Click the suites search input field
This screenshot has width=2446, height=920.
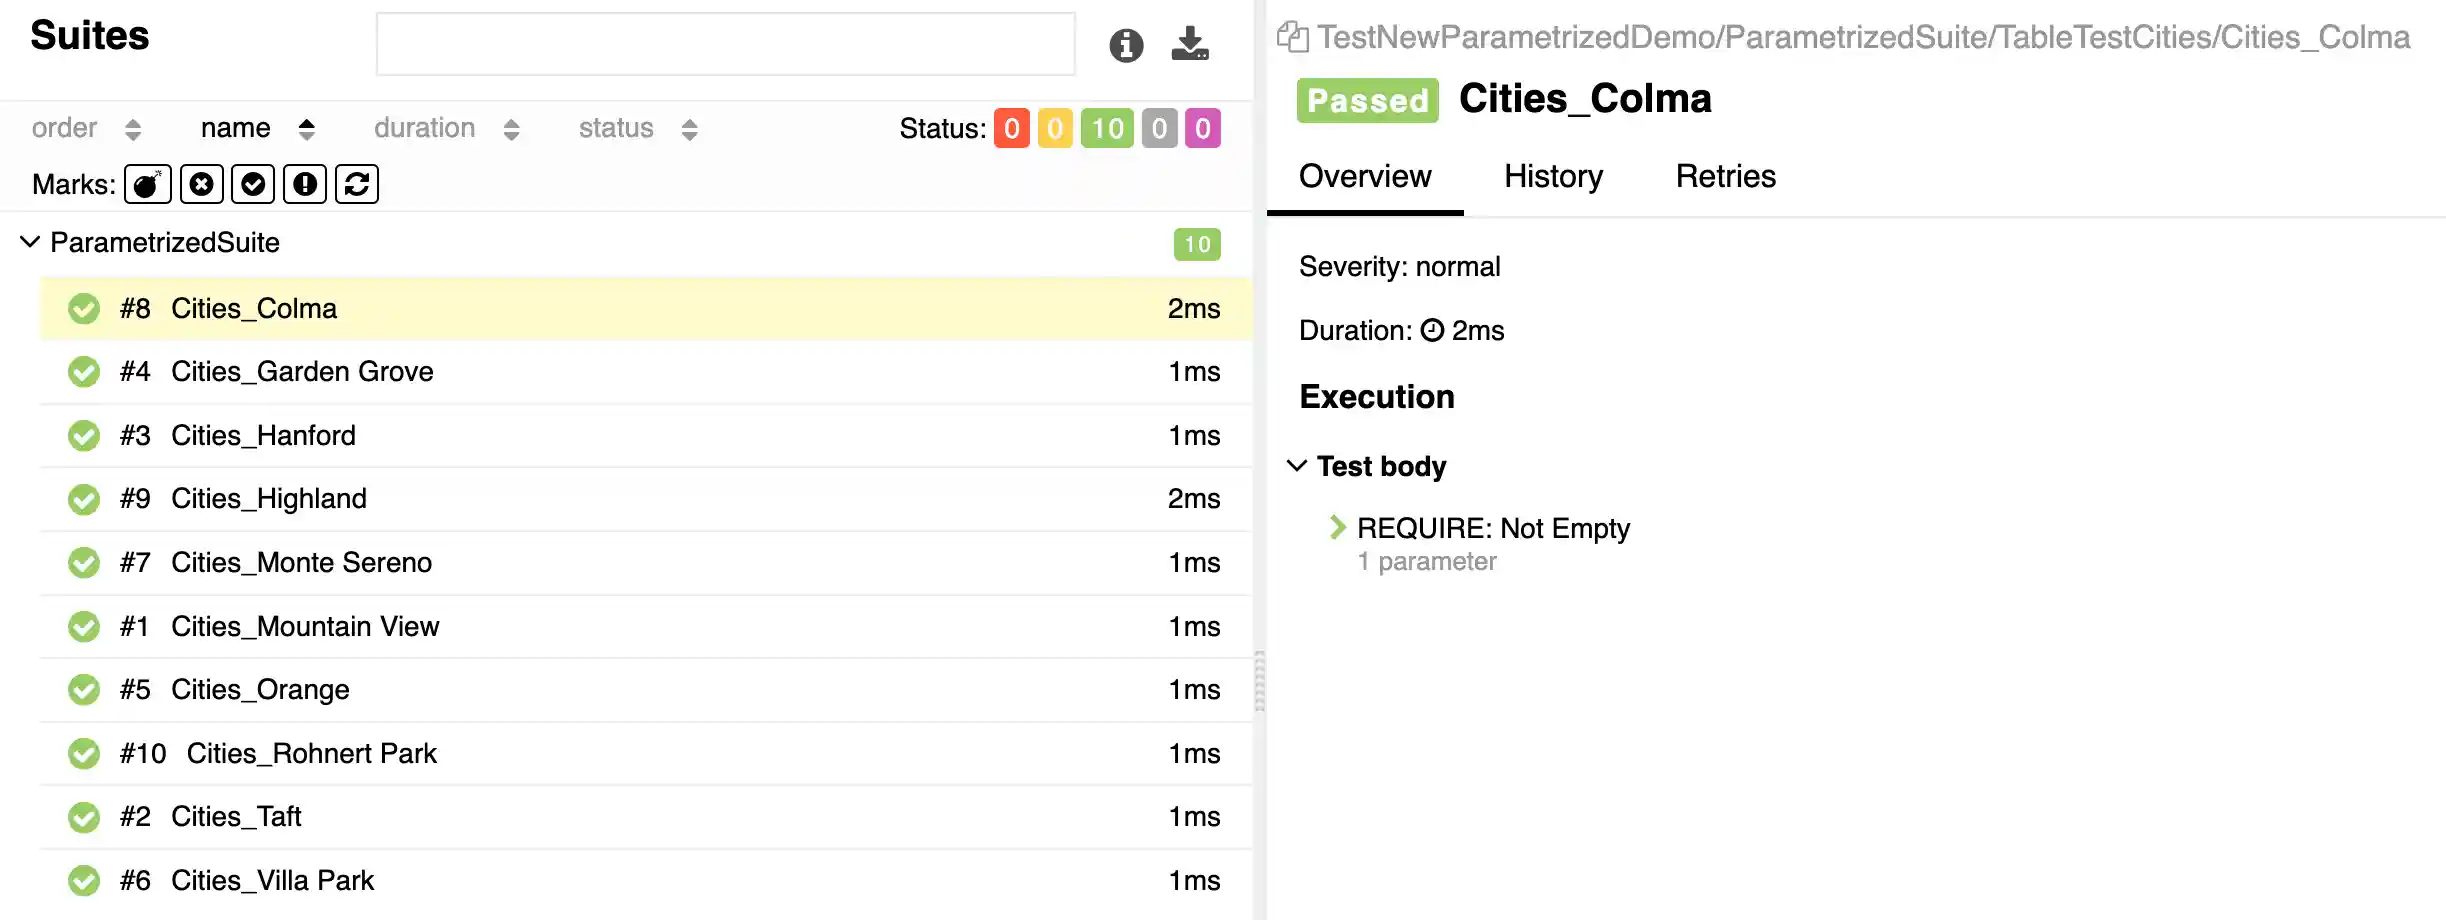point(725,45)
